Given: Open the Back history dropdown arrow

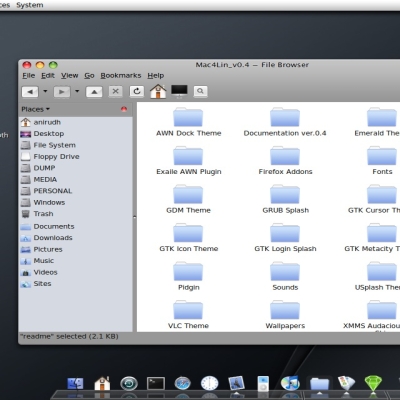Looking at the screenshot, I should (x=45, y=91).
